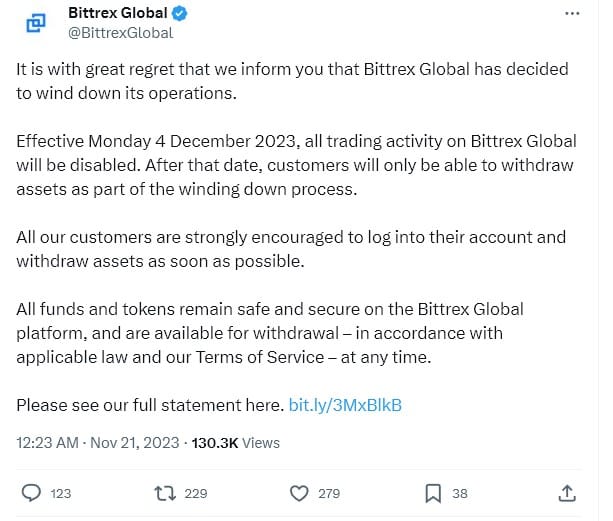Image resolution: width=613 pixels, height=521 pixels.
Task: Like the tweet with the heart icon
Action: (x=298, y=492)
